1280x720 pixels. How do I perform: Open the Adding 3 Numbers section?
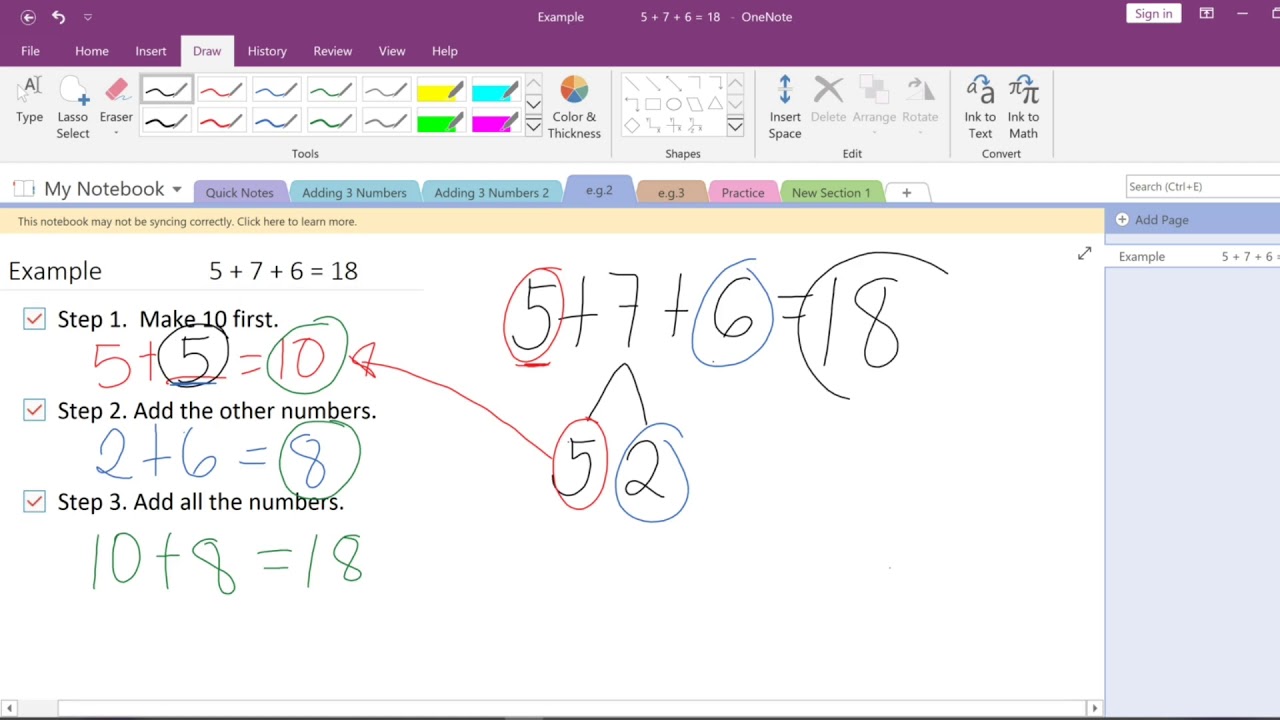click(354, 193)
